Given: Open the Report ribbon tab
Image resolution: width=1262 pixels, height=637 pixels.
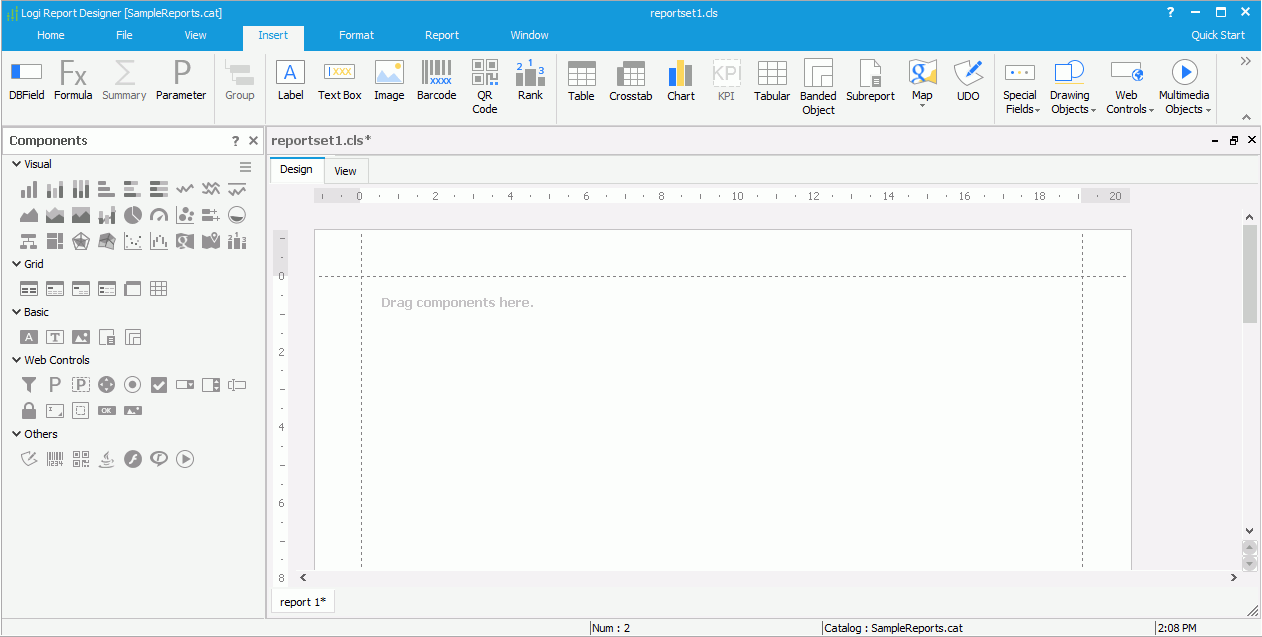Looking at the screenshot, I should point(442,35).
